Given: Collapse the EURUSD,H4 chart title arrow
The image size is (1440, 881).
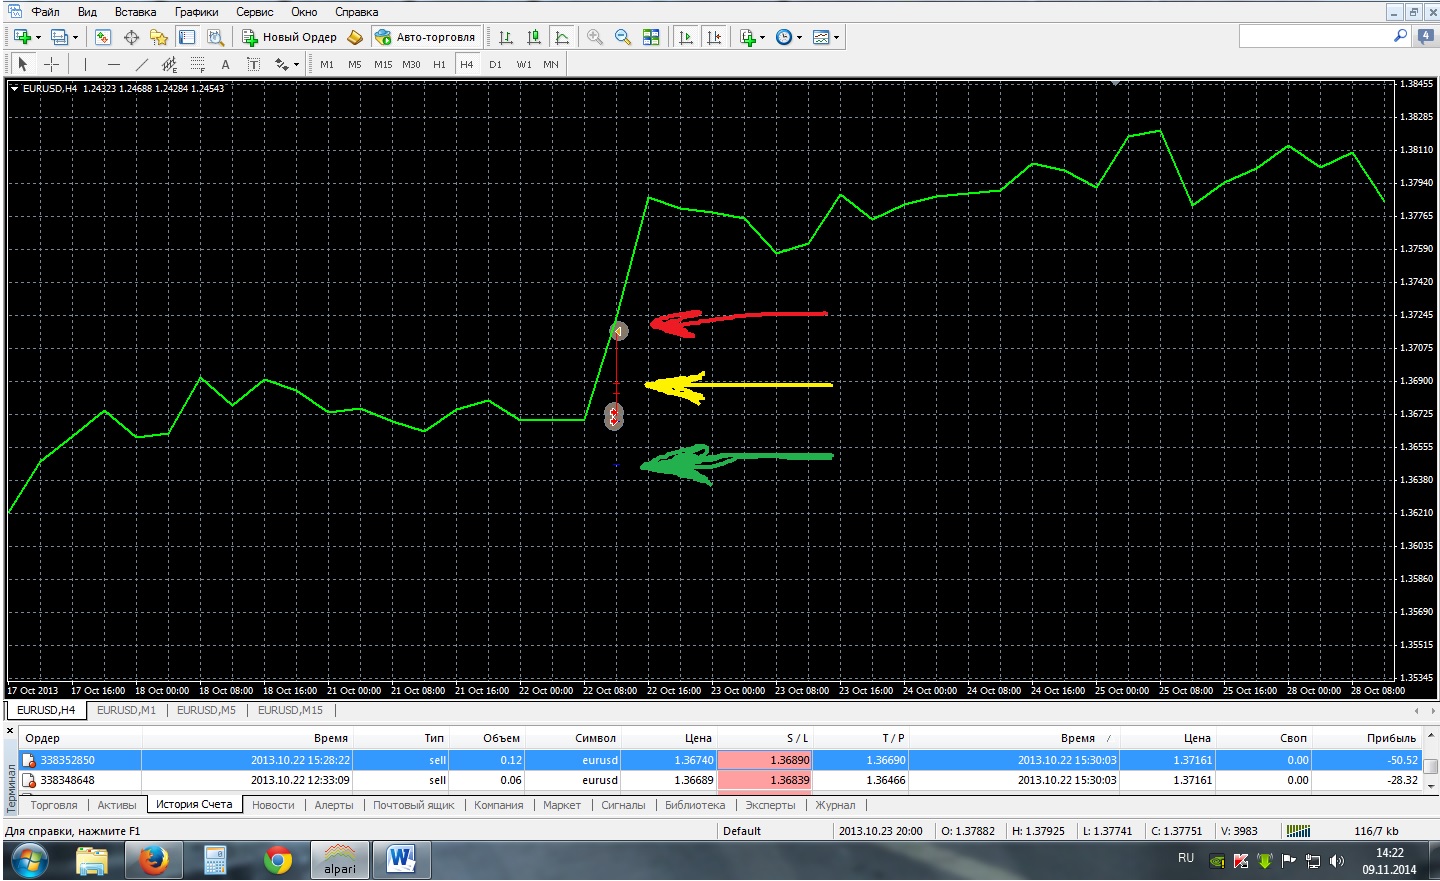Looking at the screenshot, I should [15, 88].
